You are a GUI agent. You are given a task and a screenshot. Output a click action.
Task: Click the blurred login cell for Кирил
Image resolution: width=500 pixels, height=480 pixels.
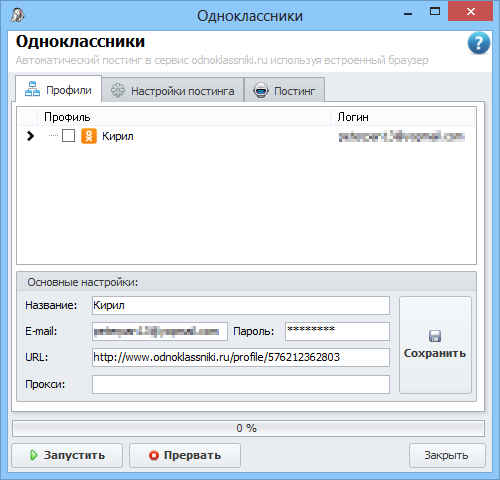pyautogui.click(x=402, y=136)
